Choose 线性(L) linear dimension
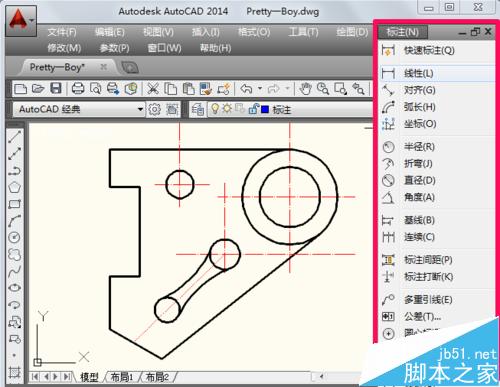This screenshot has height=387, width=500. [437, 73]
